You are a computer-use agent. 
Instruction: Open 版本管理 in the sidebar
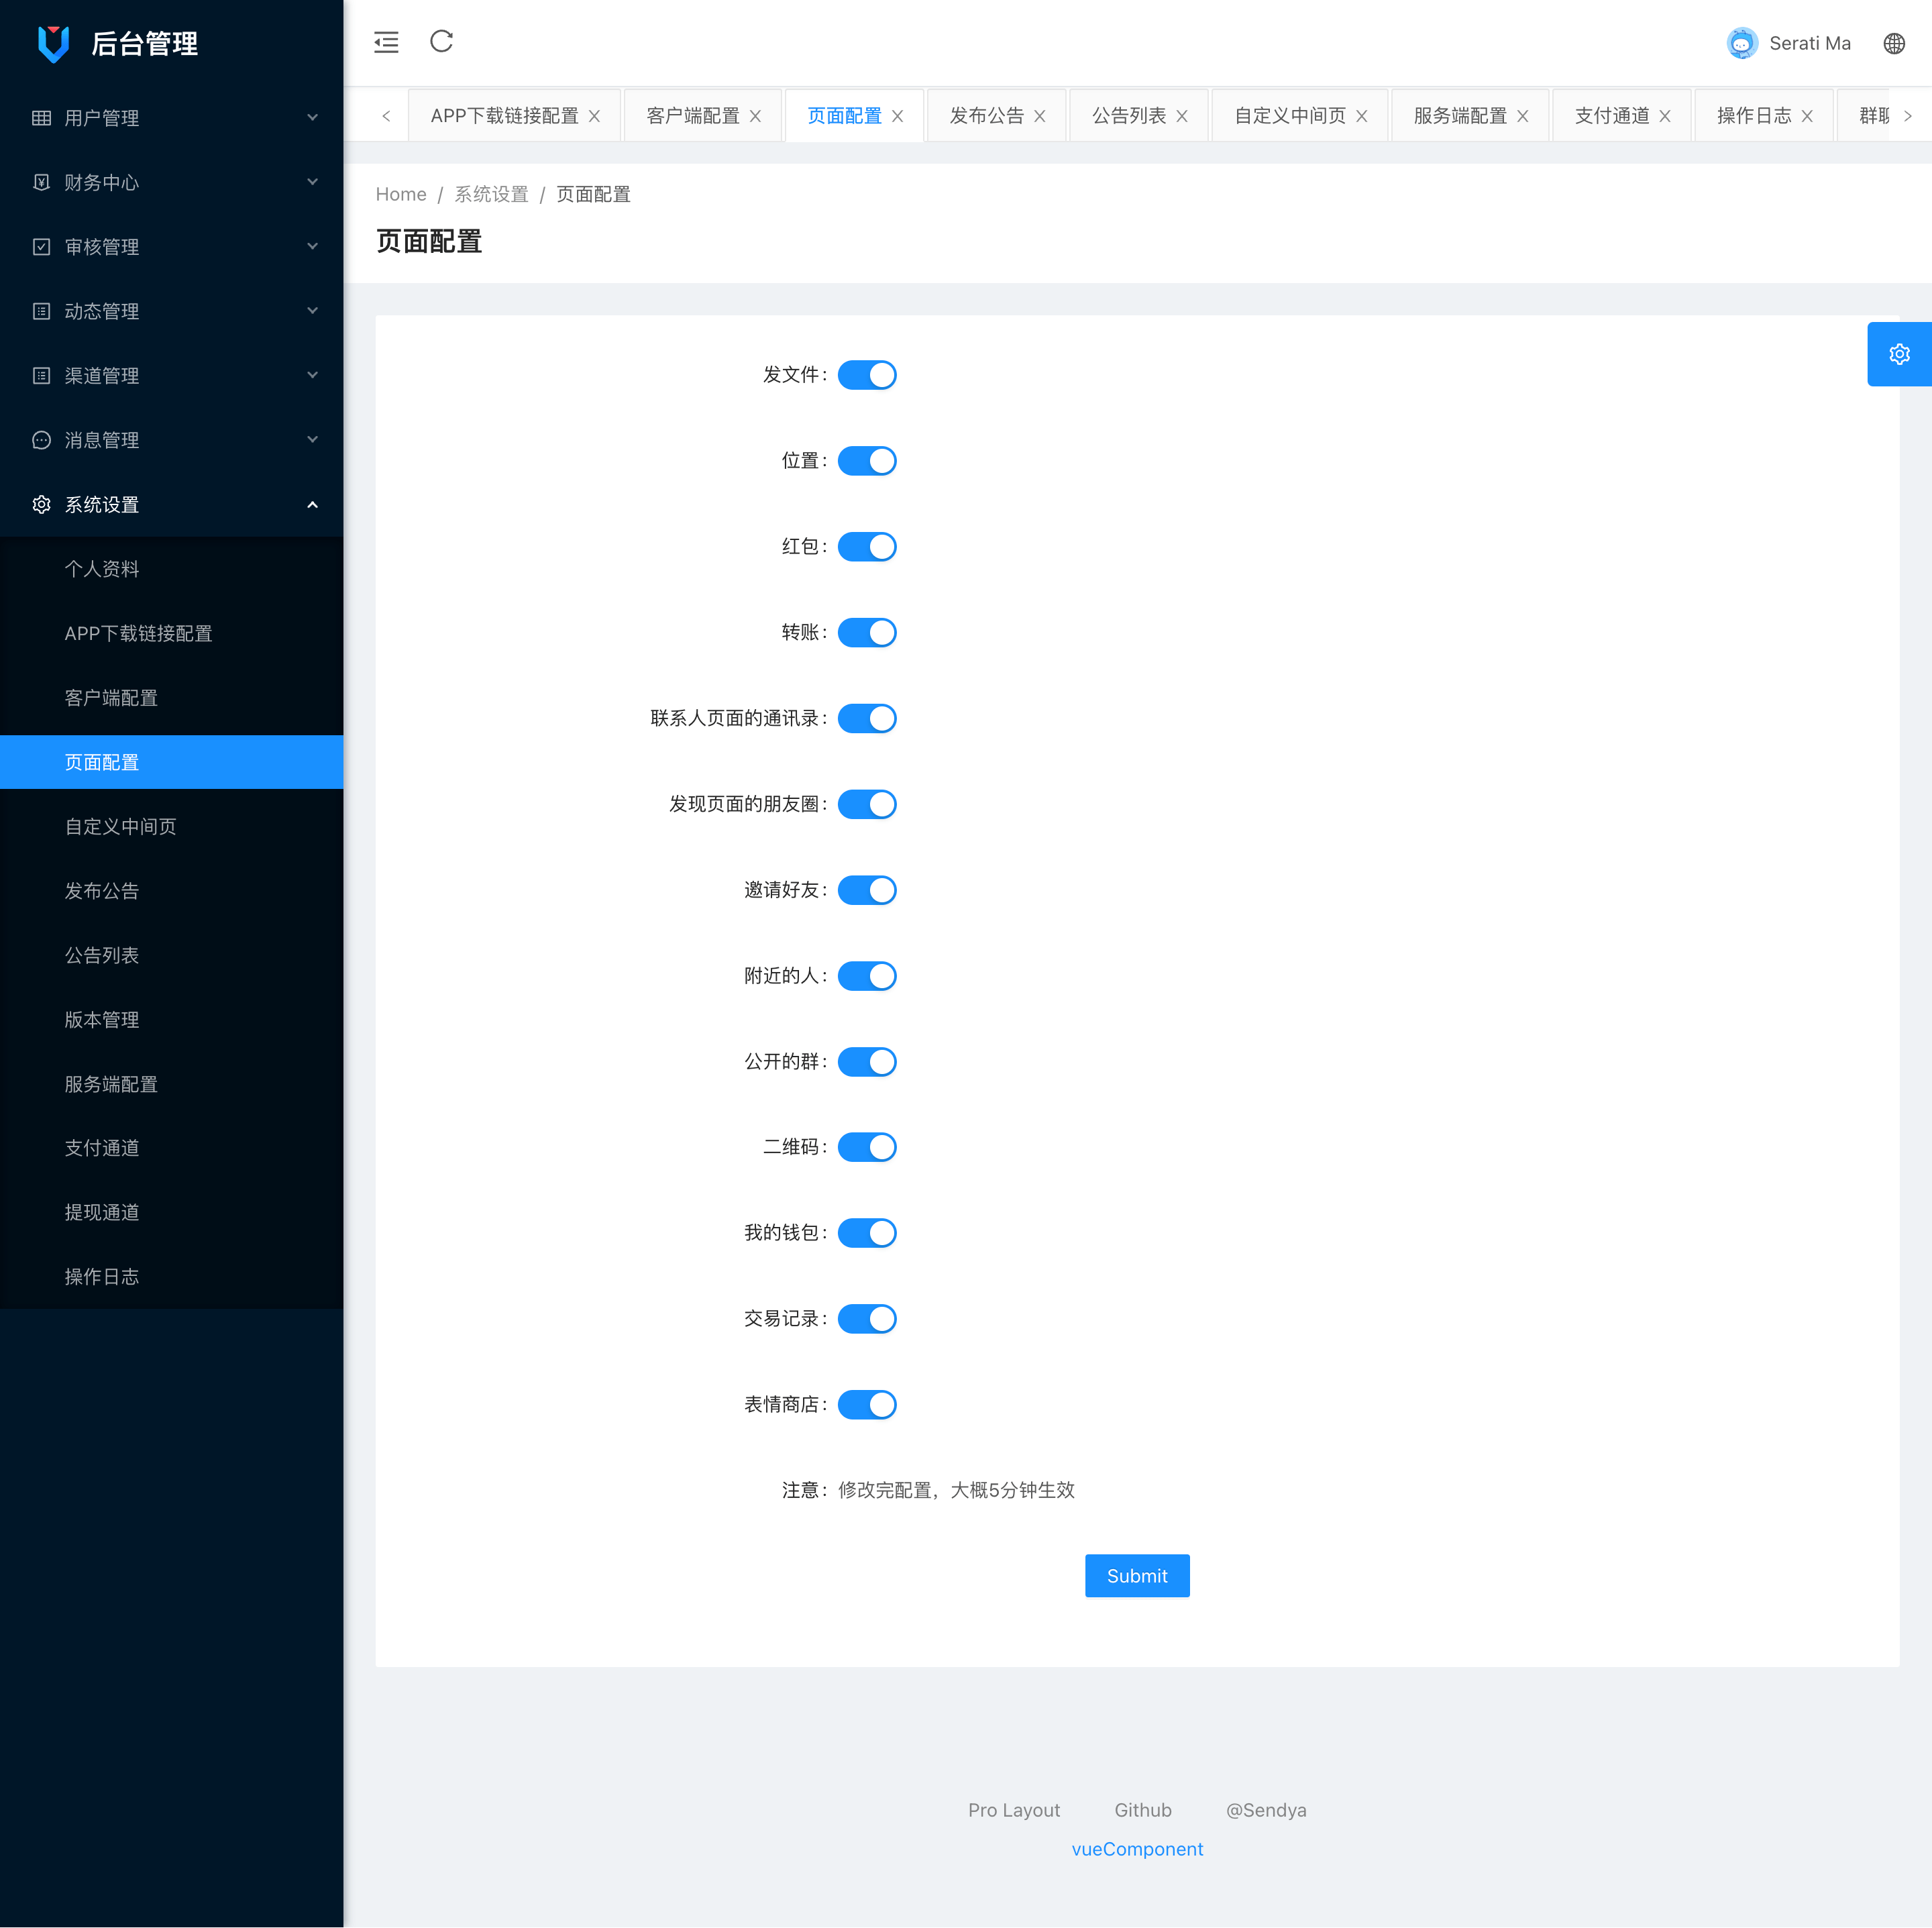pos(102,1019)
